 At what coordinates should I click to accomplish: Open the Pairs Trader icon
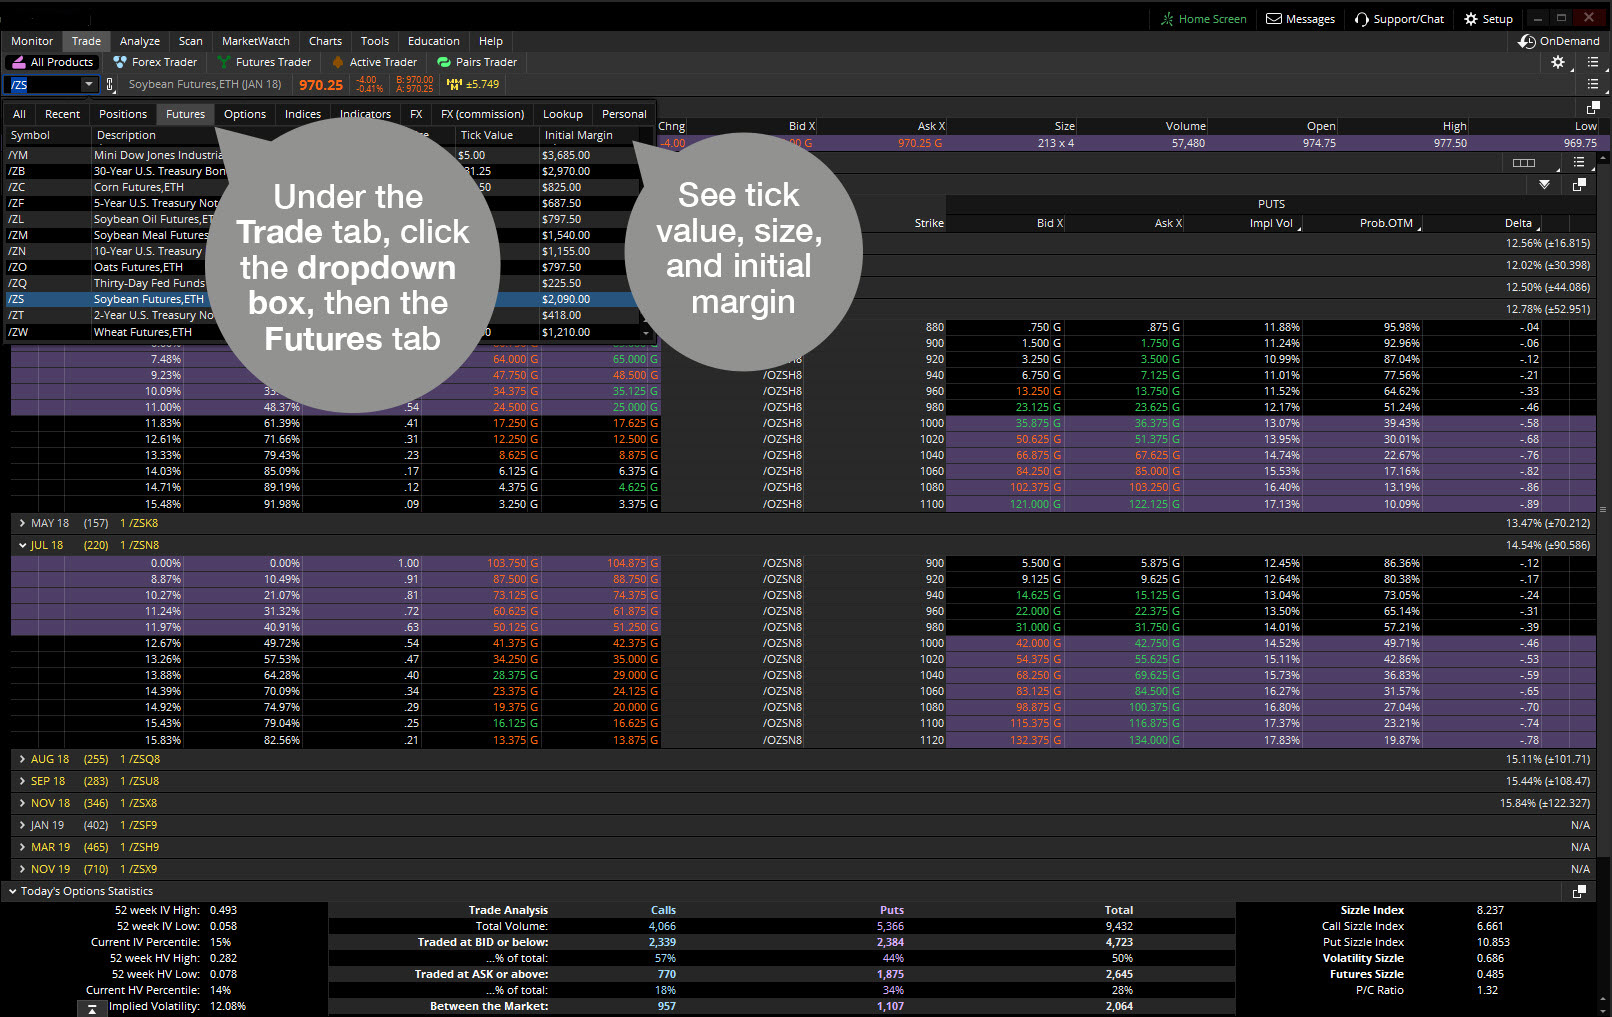(443, 62)
